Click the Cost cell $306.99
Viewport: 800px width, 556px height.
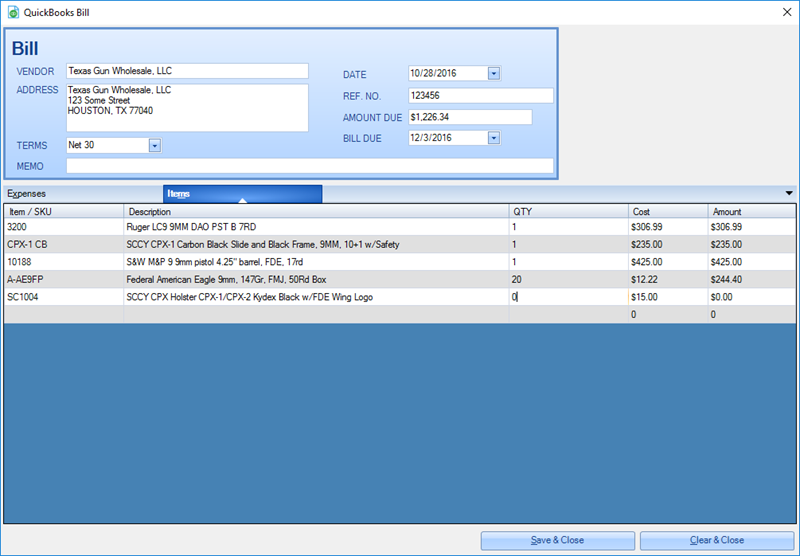point(668,227)
